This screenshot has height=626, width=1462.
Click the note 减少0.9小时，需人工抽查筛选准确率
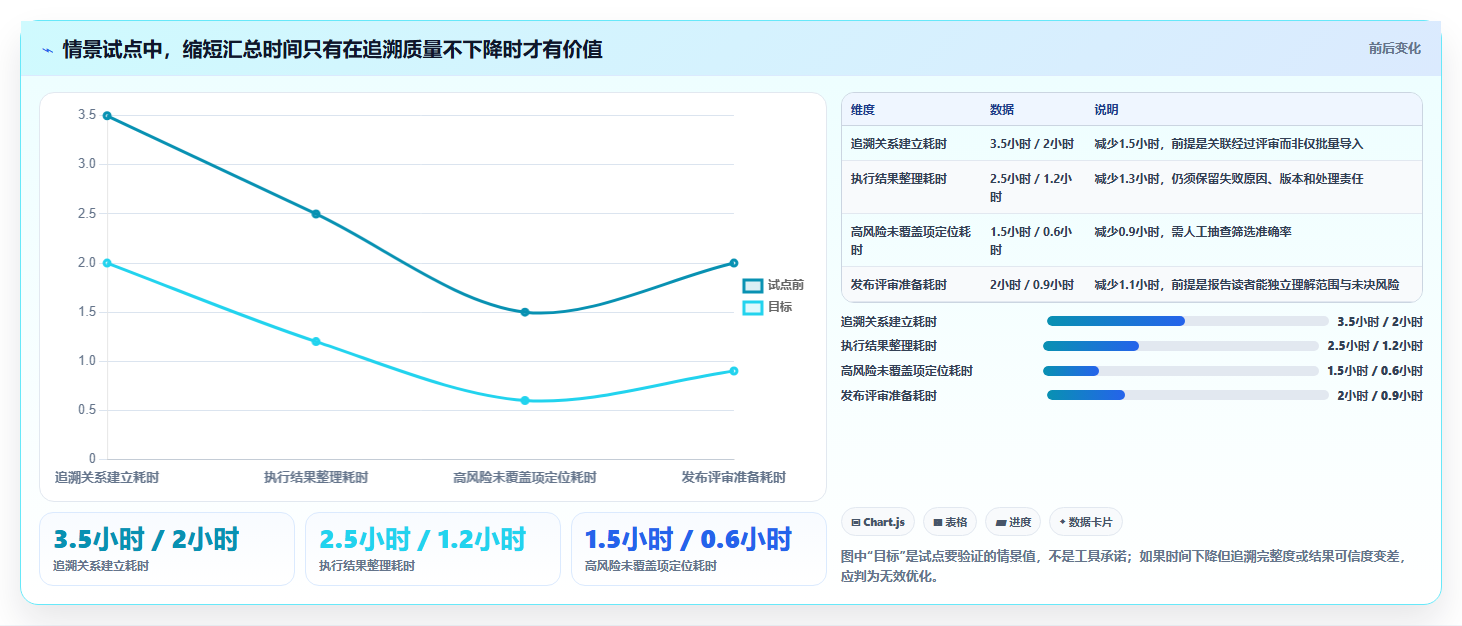[x=1193, y=232]
